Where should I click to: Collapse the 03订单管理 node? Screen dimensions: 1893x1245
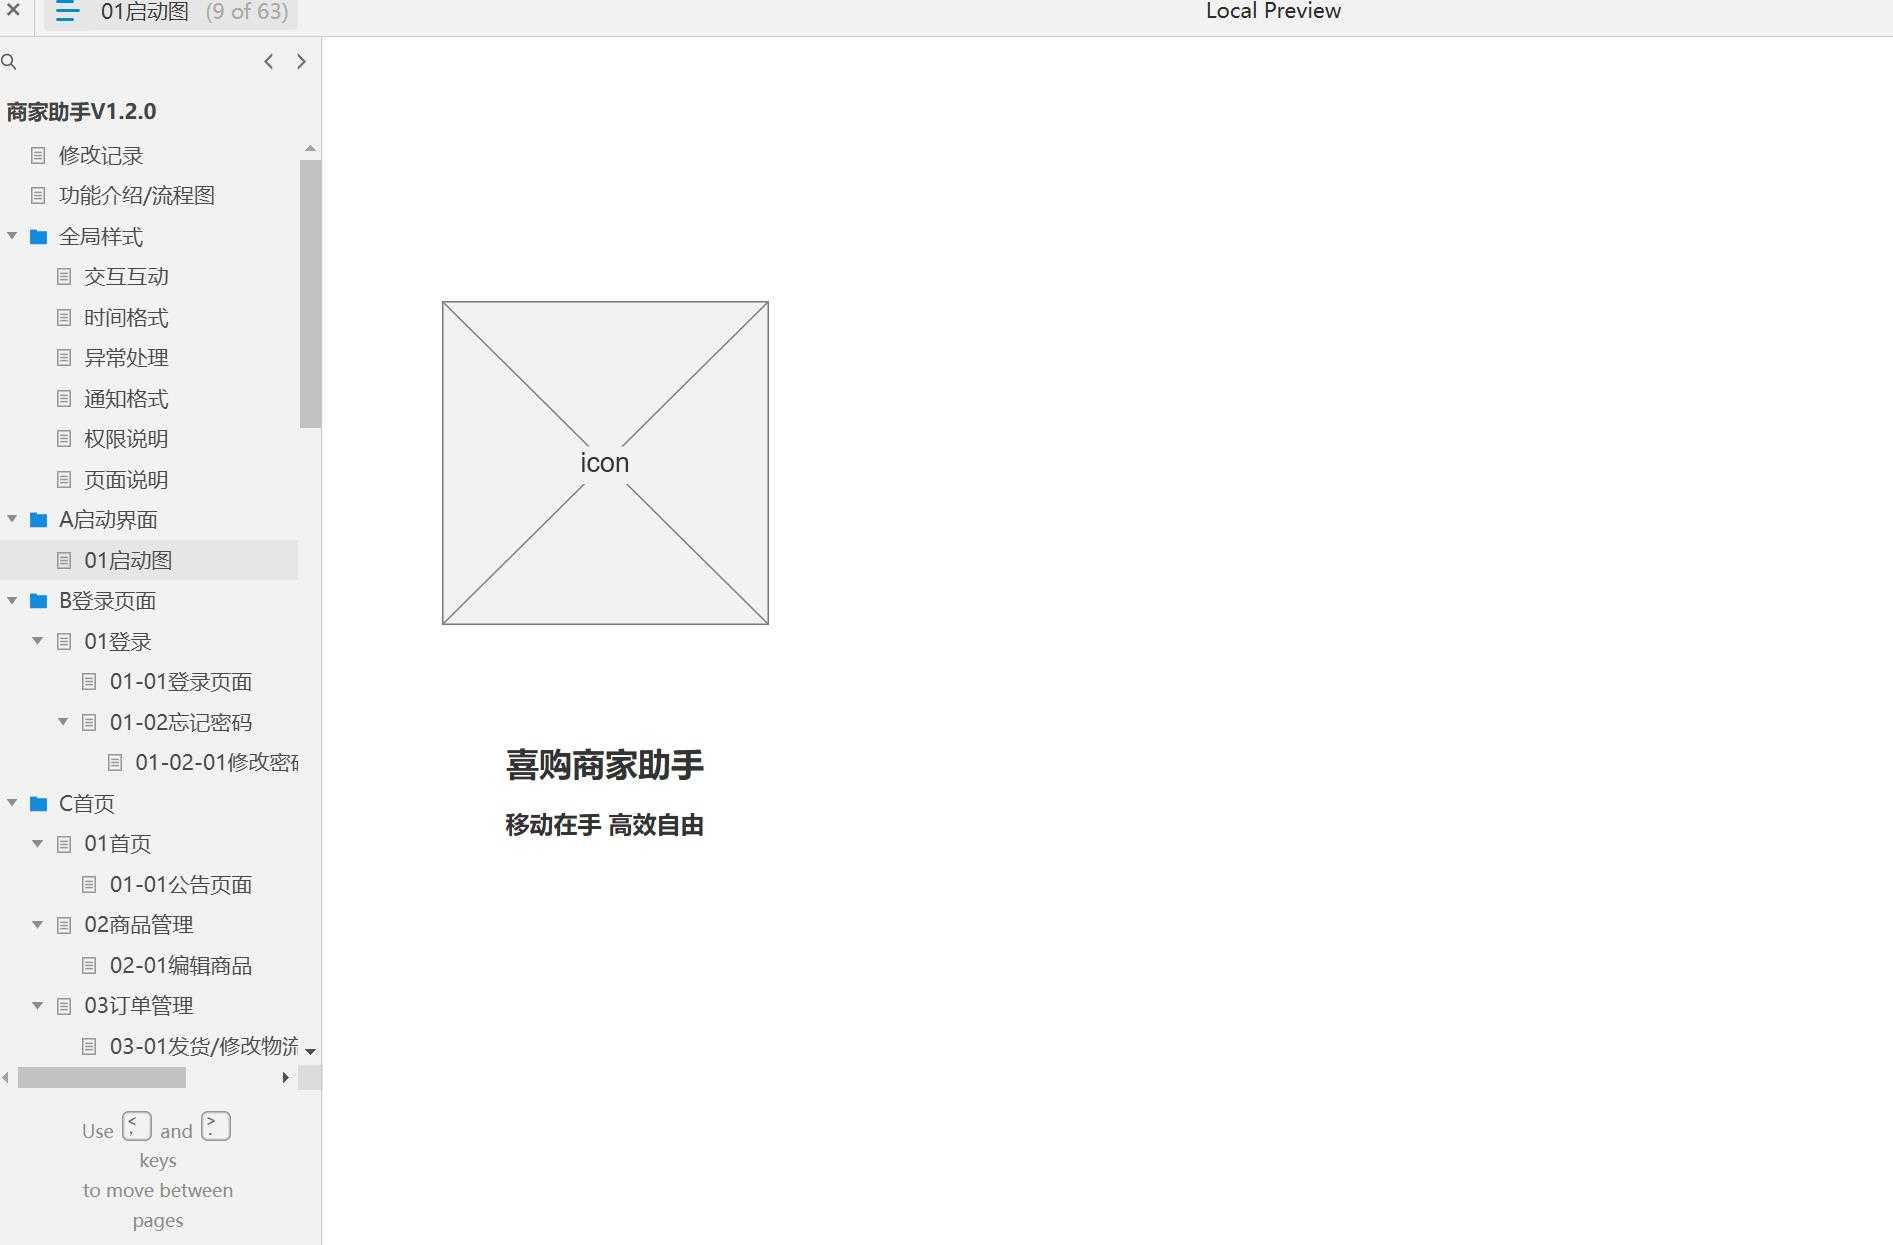(37, 1005)
